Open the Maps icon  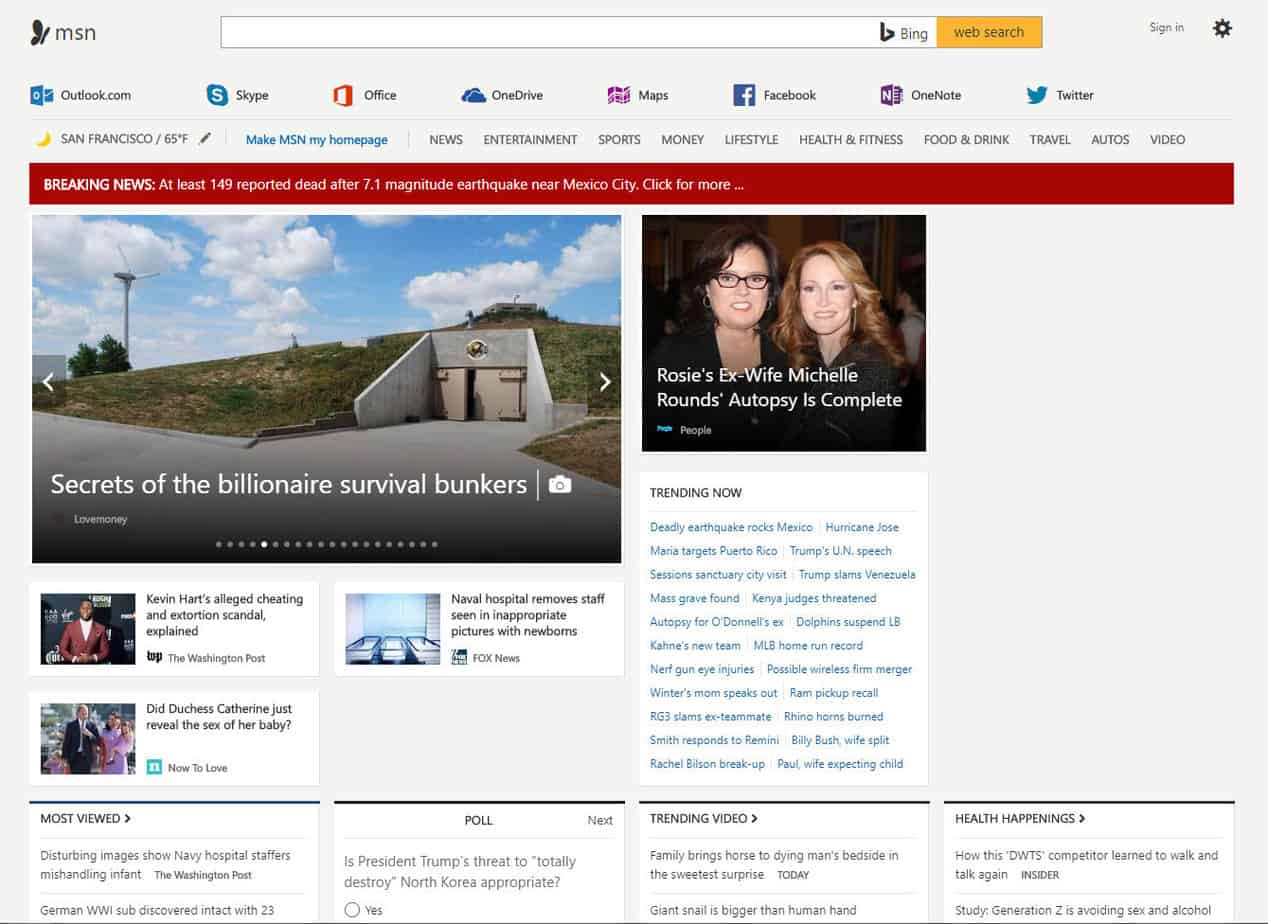click(x=619, y=96)
